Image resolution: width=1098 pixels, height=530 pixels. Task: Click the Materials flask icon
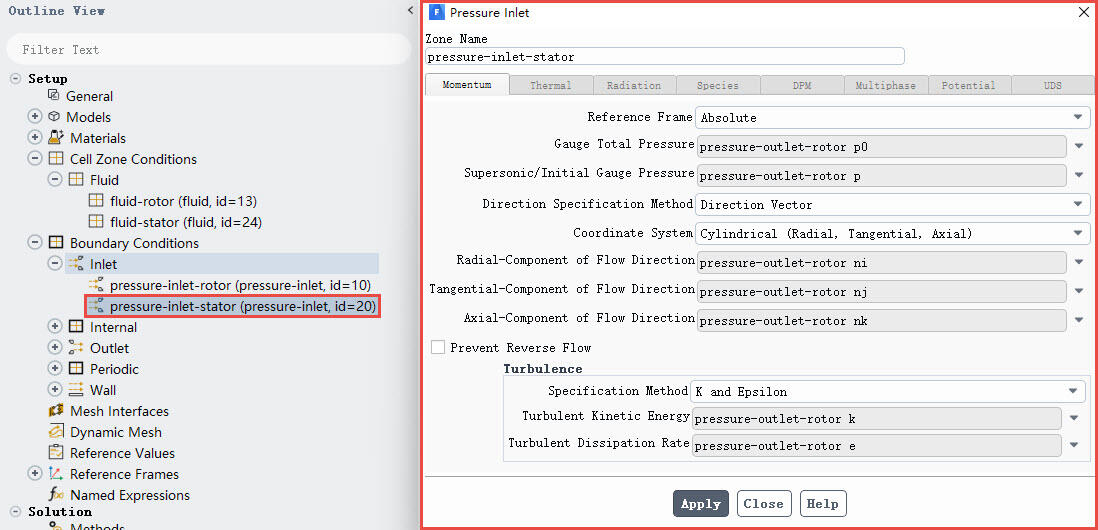point(56,138)
